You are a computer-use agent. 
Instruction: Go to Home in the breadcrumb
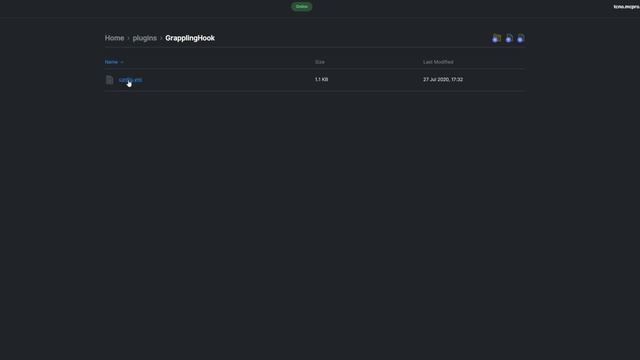tap(114, 38)
